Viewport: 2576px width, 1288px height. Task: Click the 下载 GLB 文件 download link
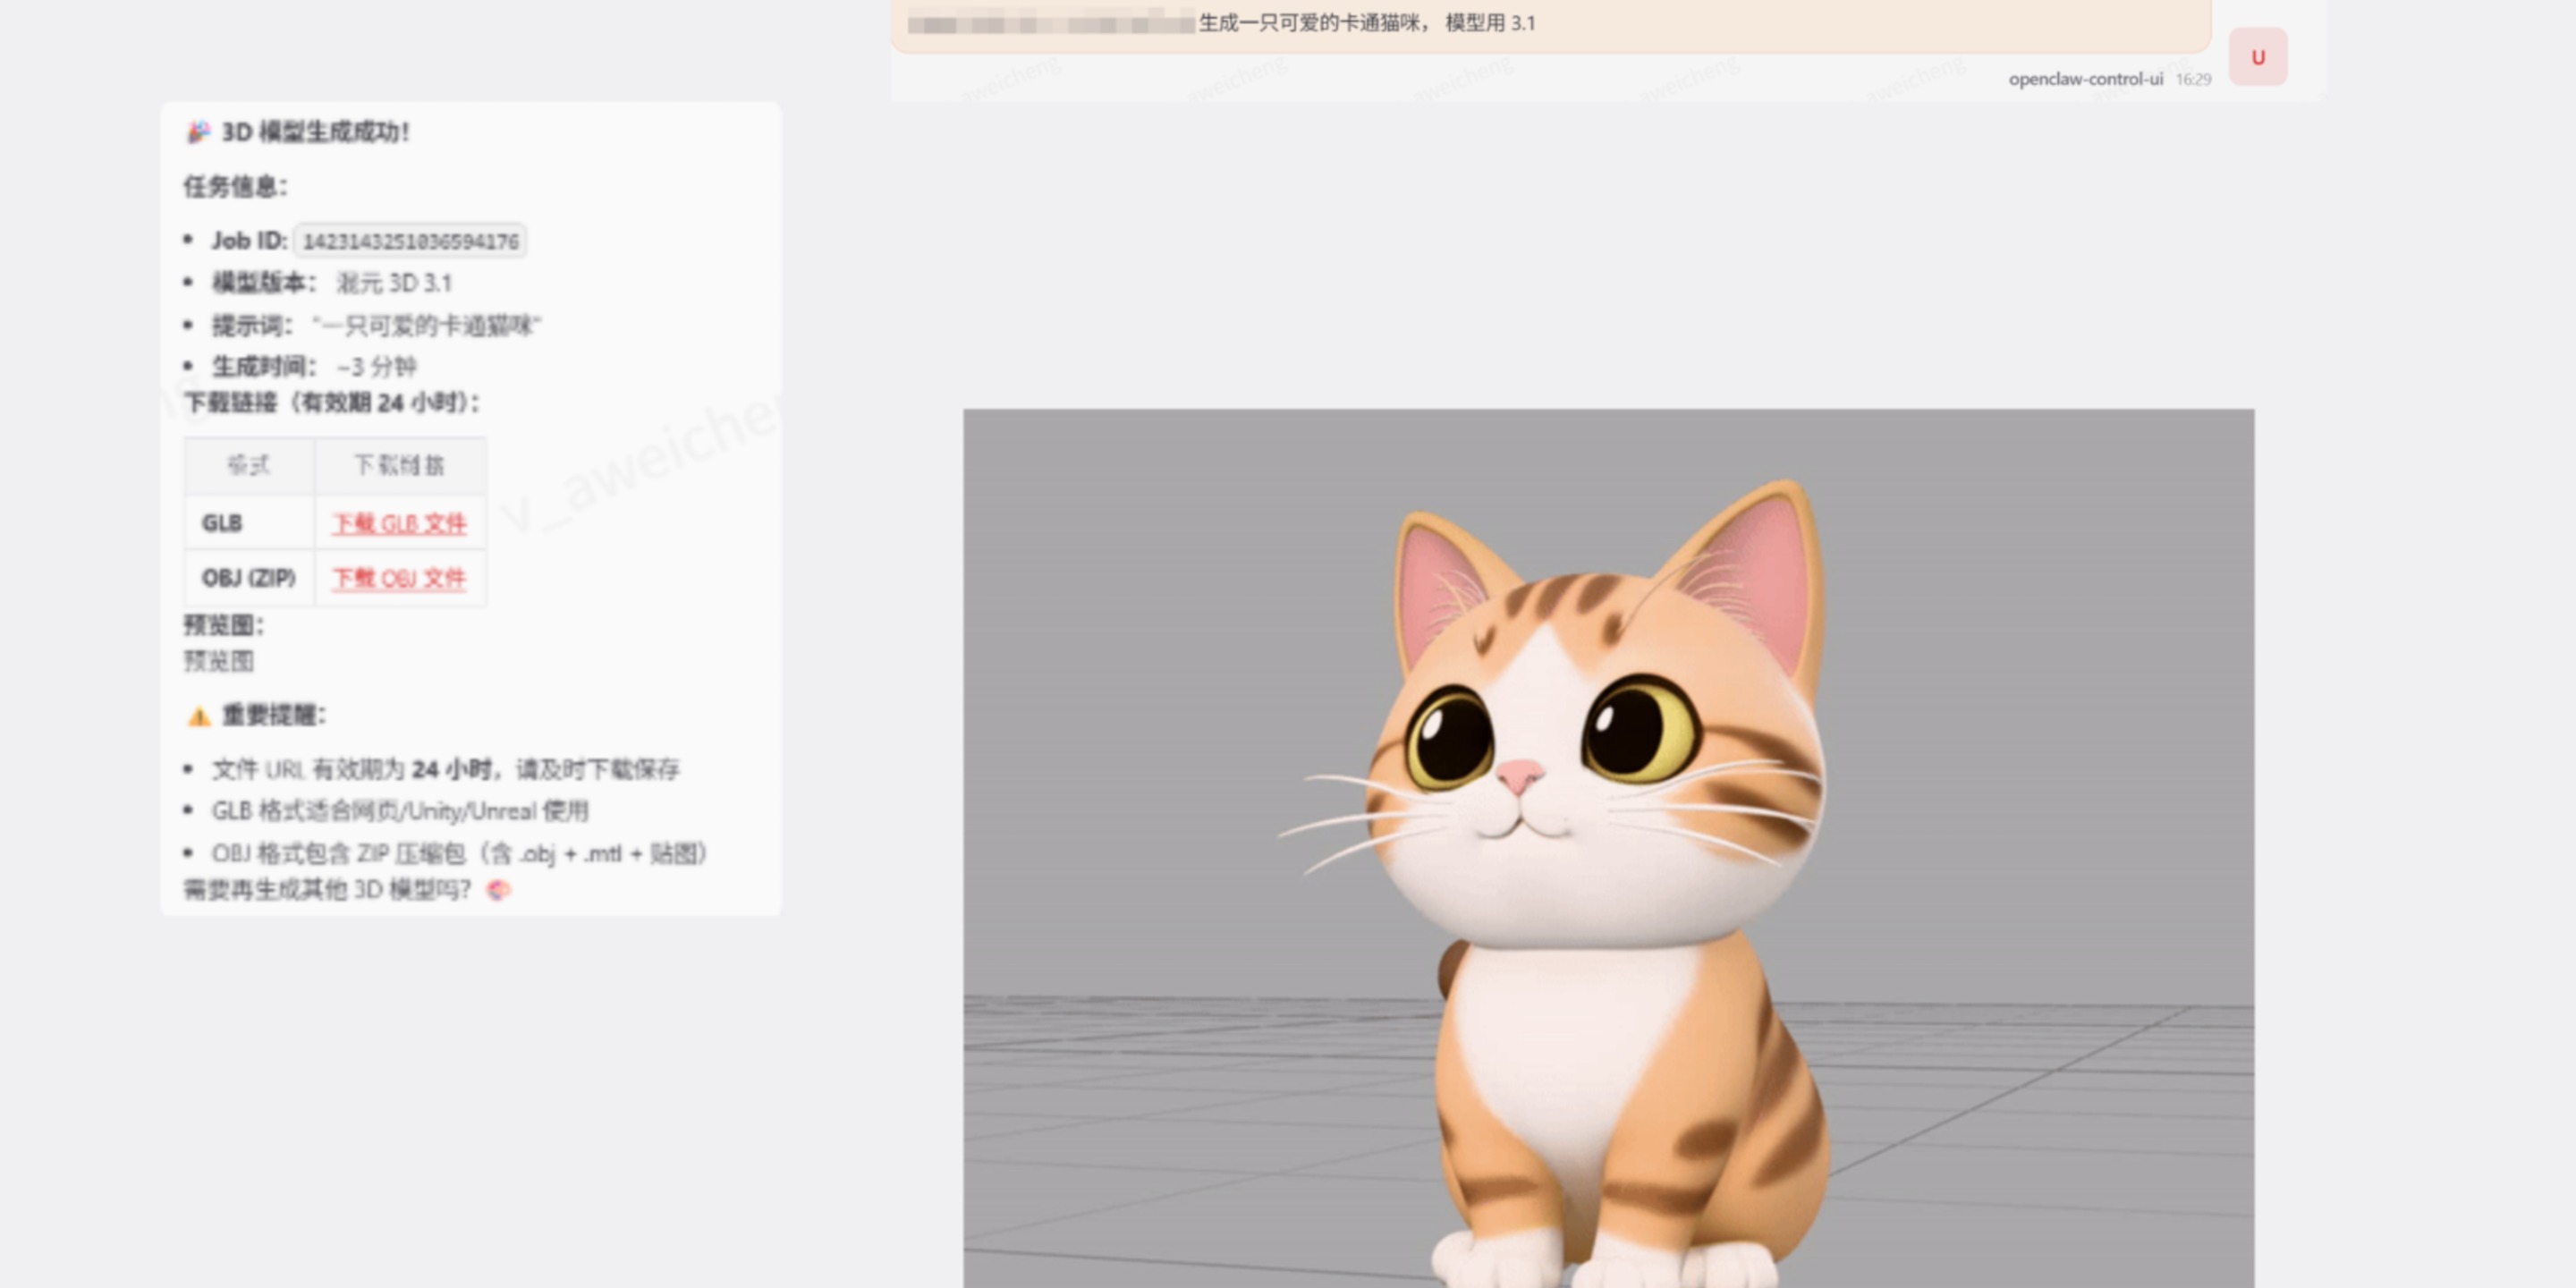pyautogui.click(x=398, y=523)
